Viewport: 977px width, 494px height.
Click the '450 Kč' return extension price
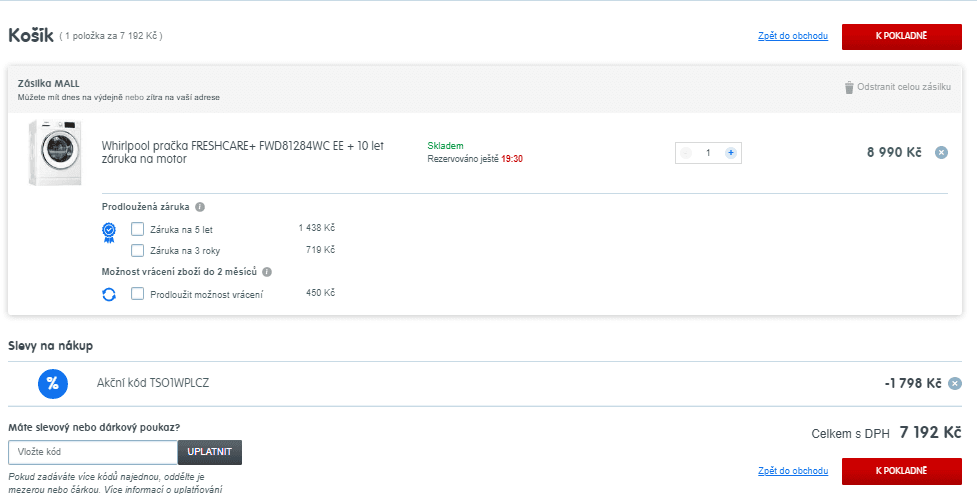coord(320,293)
